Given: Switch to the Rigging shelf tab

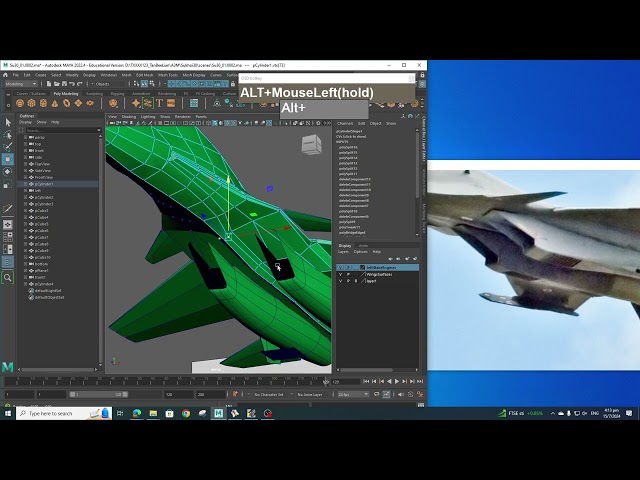Looking at the screenshot, I should 117,93.
